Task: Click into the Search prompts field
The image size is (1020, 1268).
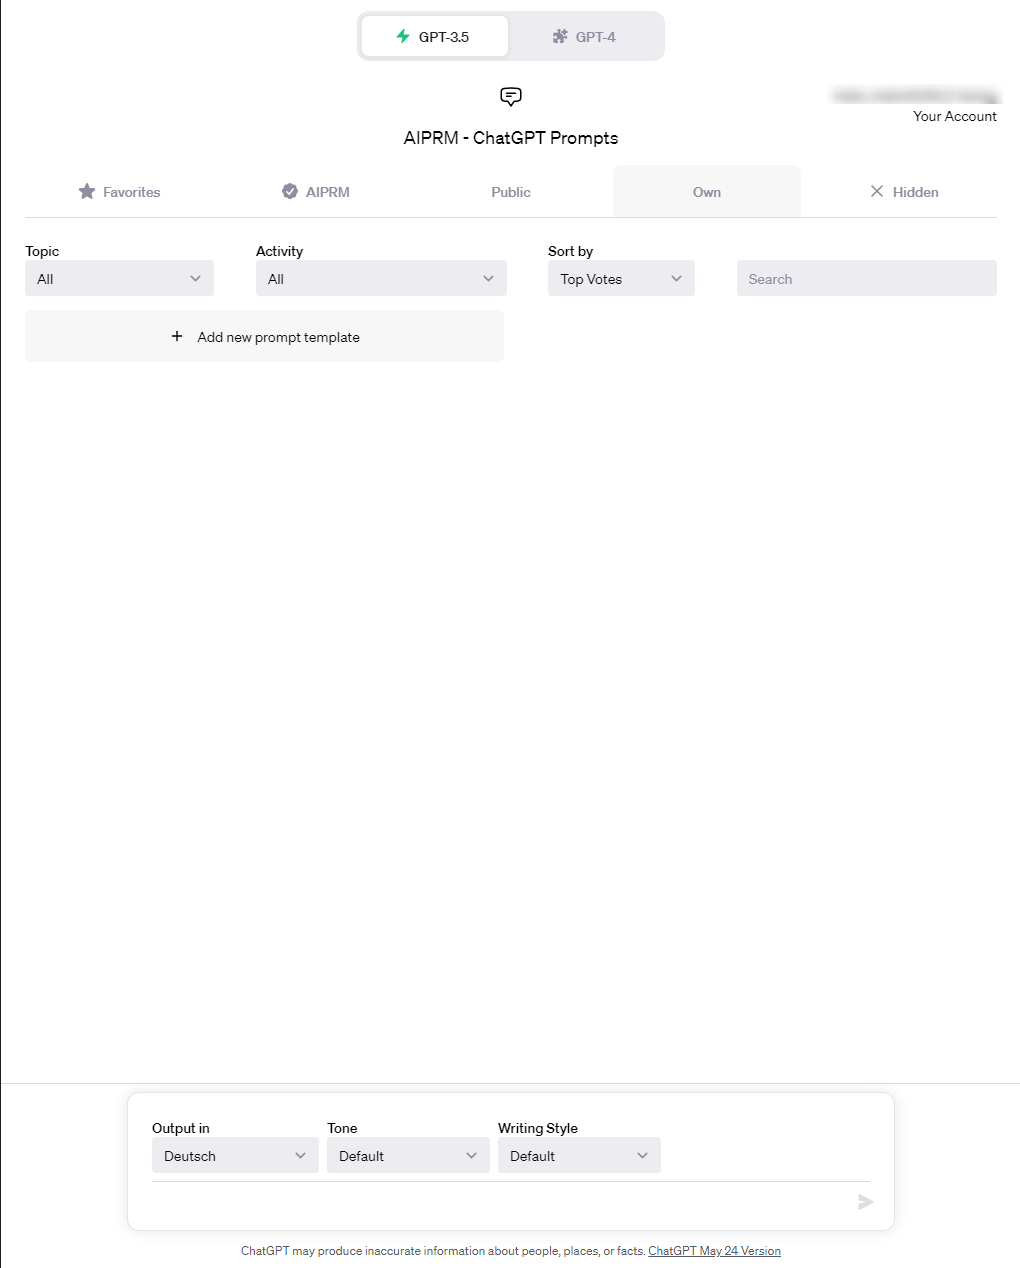Action: pos(866,279)
